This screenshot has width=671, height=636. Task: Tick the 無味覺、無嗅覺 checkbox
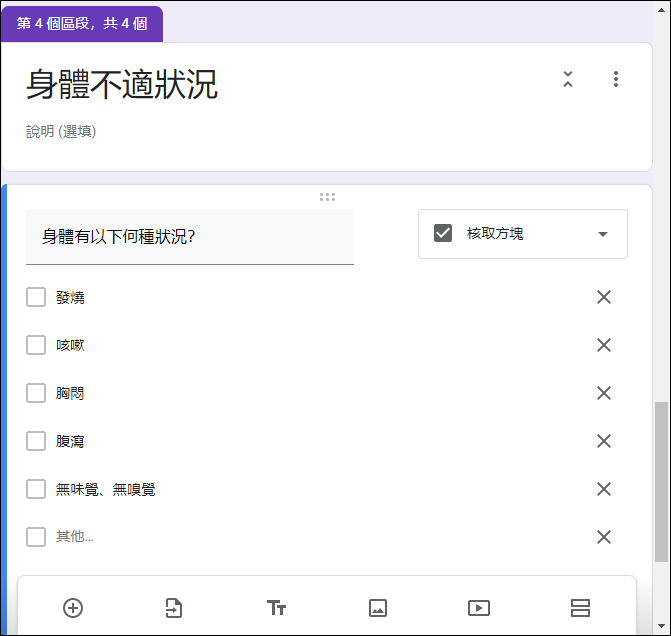36,489
